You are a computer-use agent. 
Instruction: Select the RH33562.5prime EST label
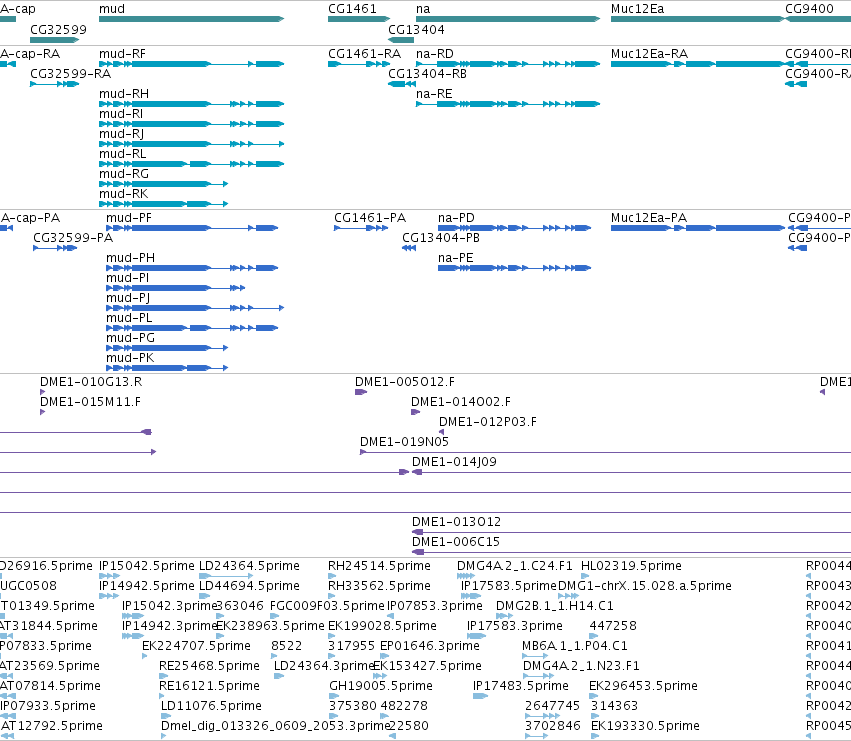pos(379,586)
